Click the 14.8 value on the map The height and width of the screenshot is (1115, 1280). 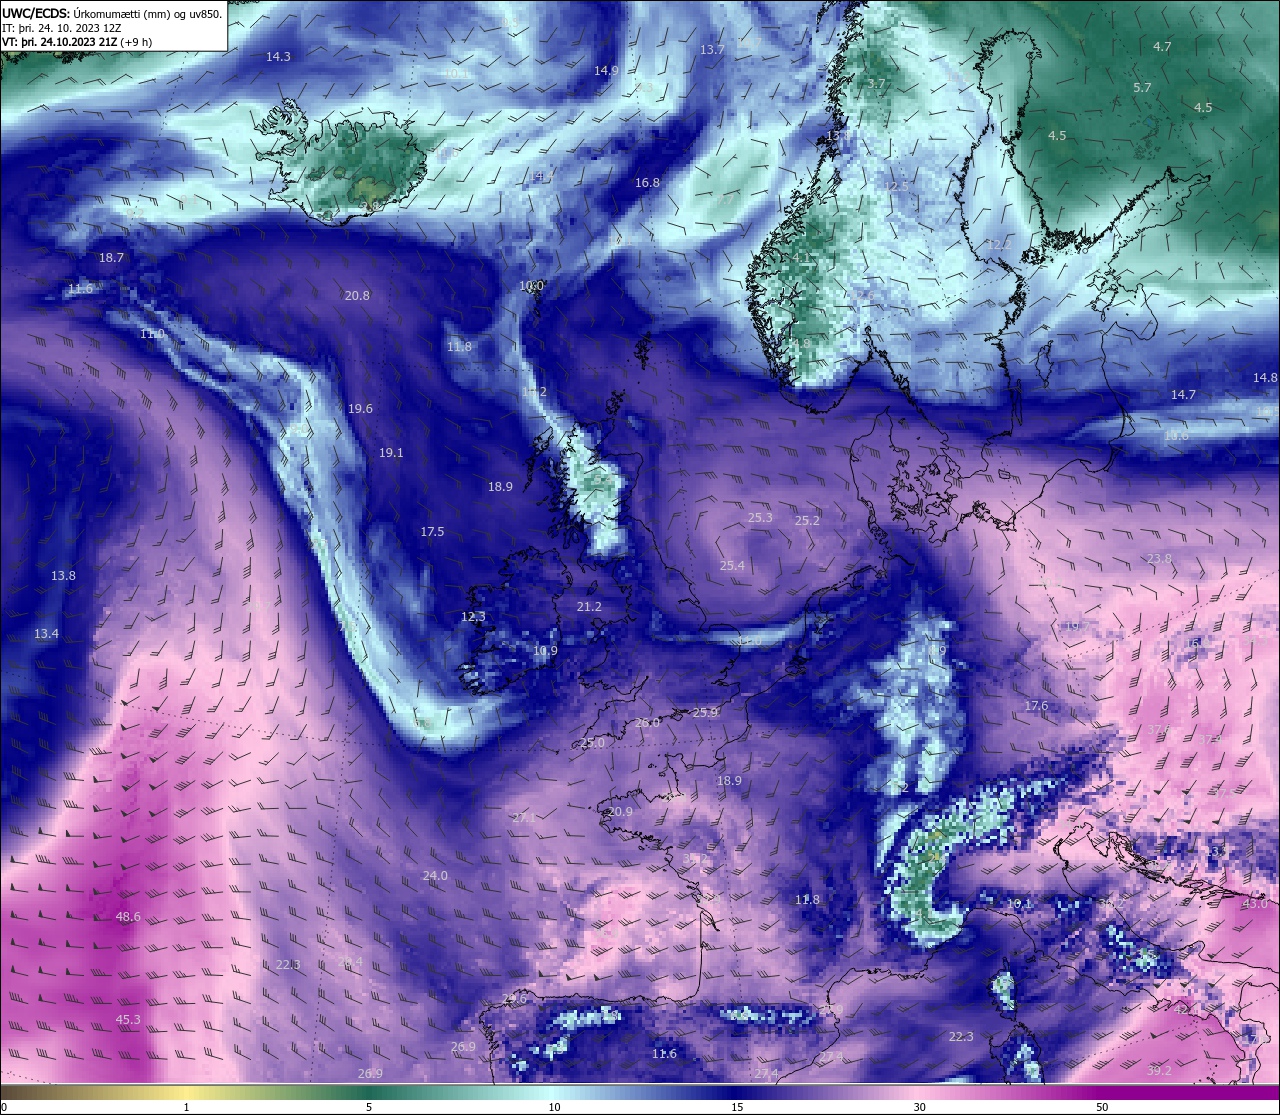pyautogui.click(x=1265, y=378)
